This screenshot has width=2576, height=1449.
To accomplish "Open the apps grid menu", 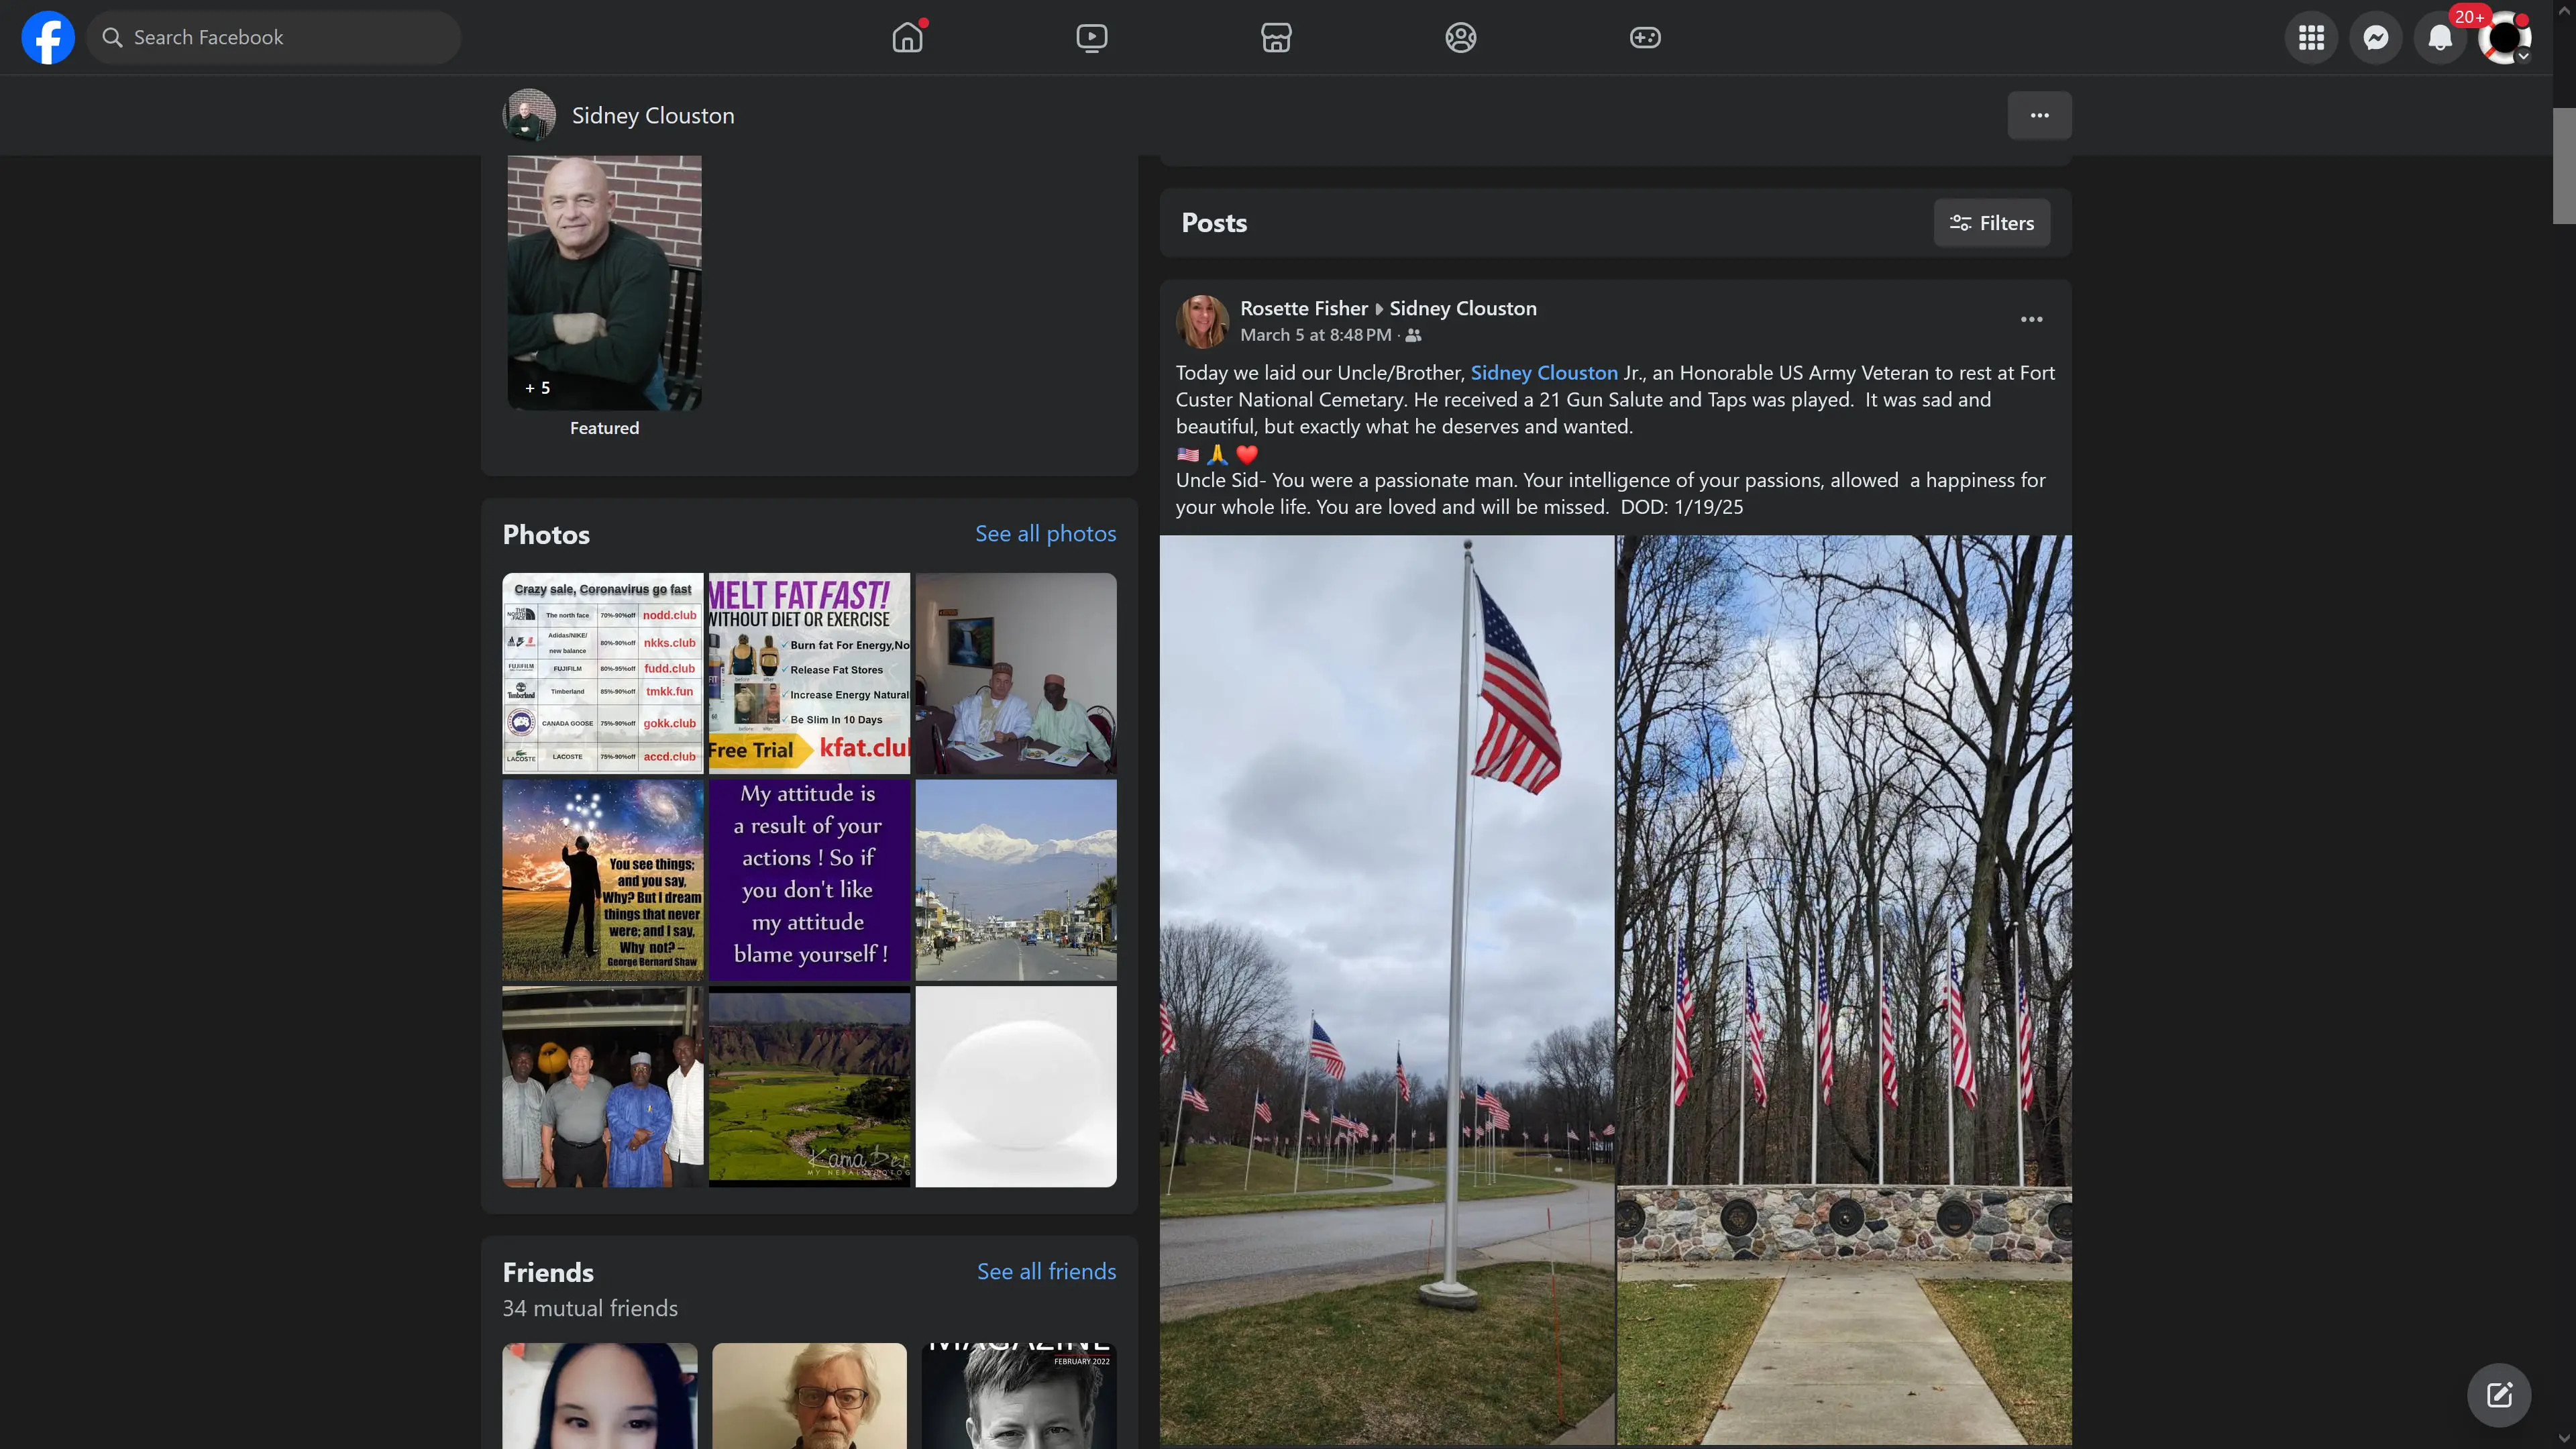I will [x=2311, y=37].
